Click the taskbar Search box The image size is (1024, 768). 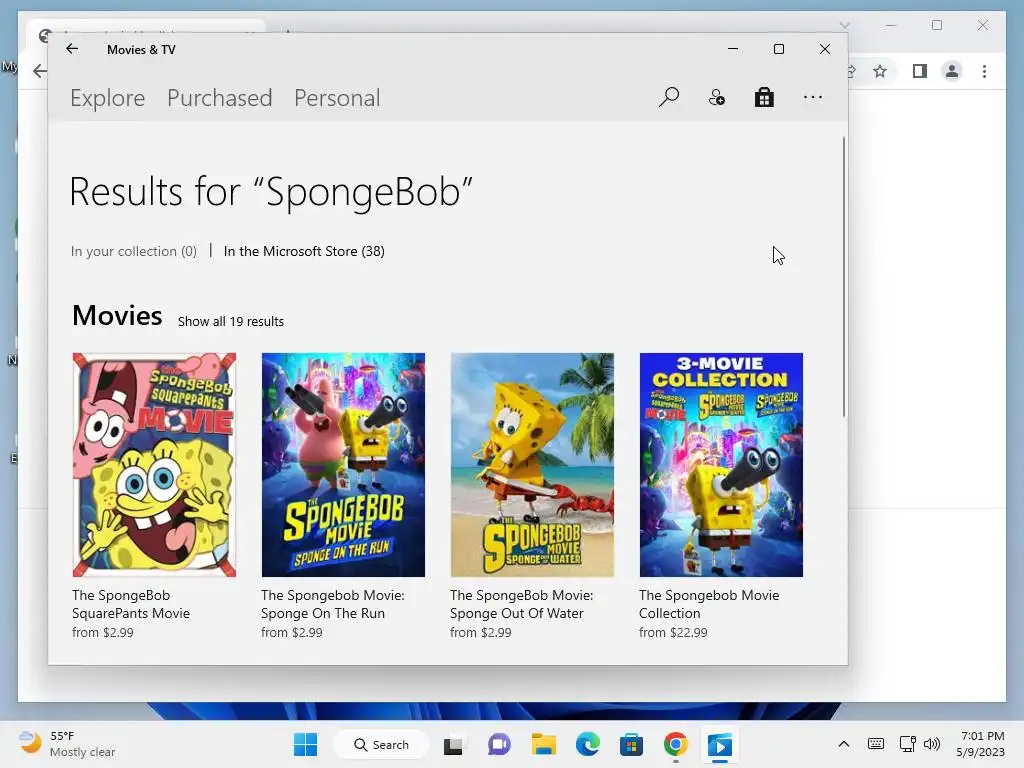[381, 744]
